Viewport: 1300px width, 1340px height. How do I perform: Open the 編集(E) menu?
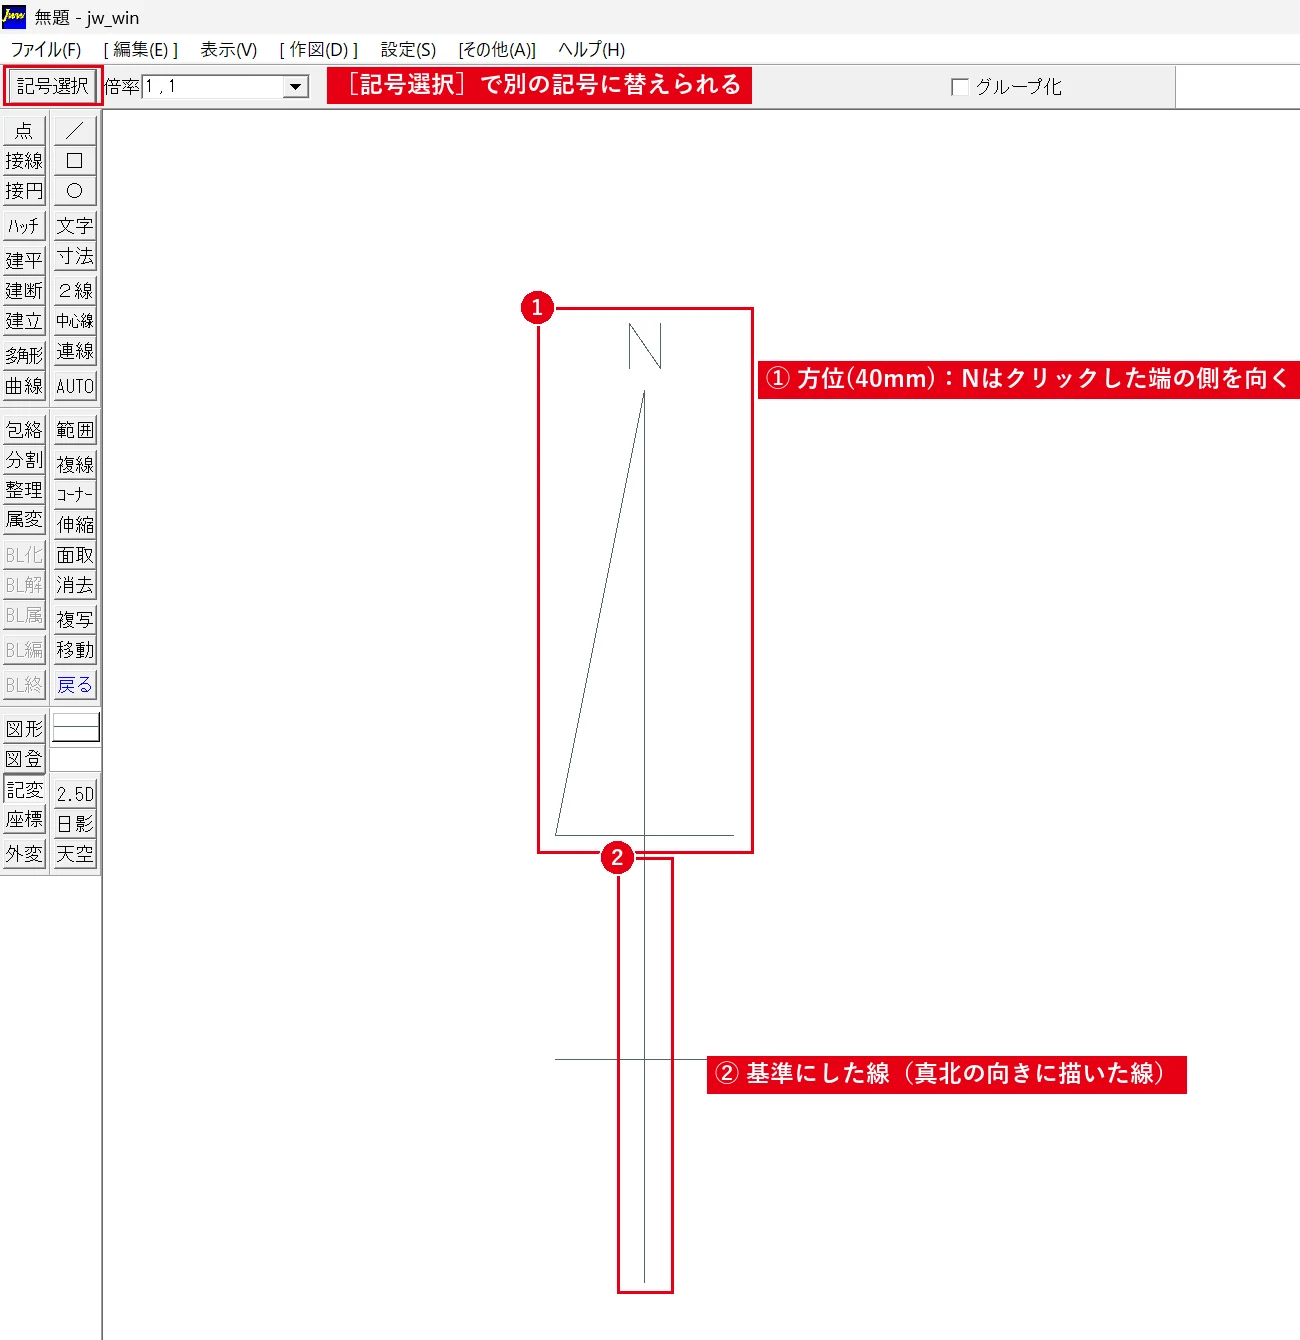[x=141, y=50]
